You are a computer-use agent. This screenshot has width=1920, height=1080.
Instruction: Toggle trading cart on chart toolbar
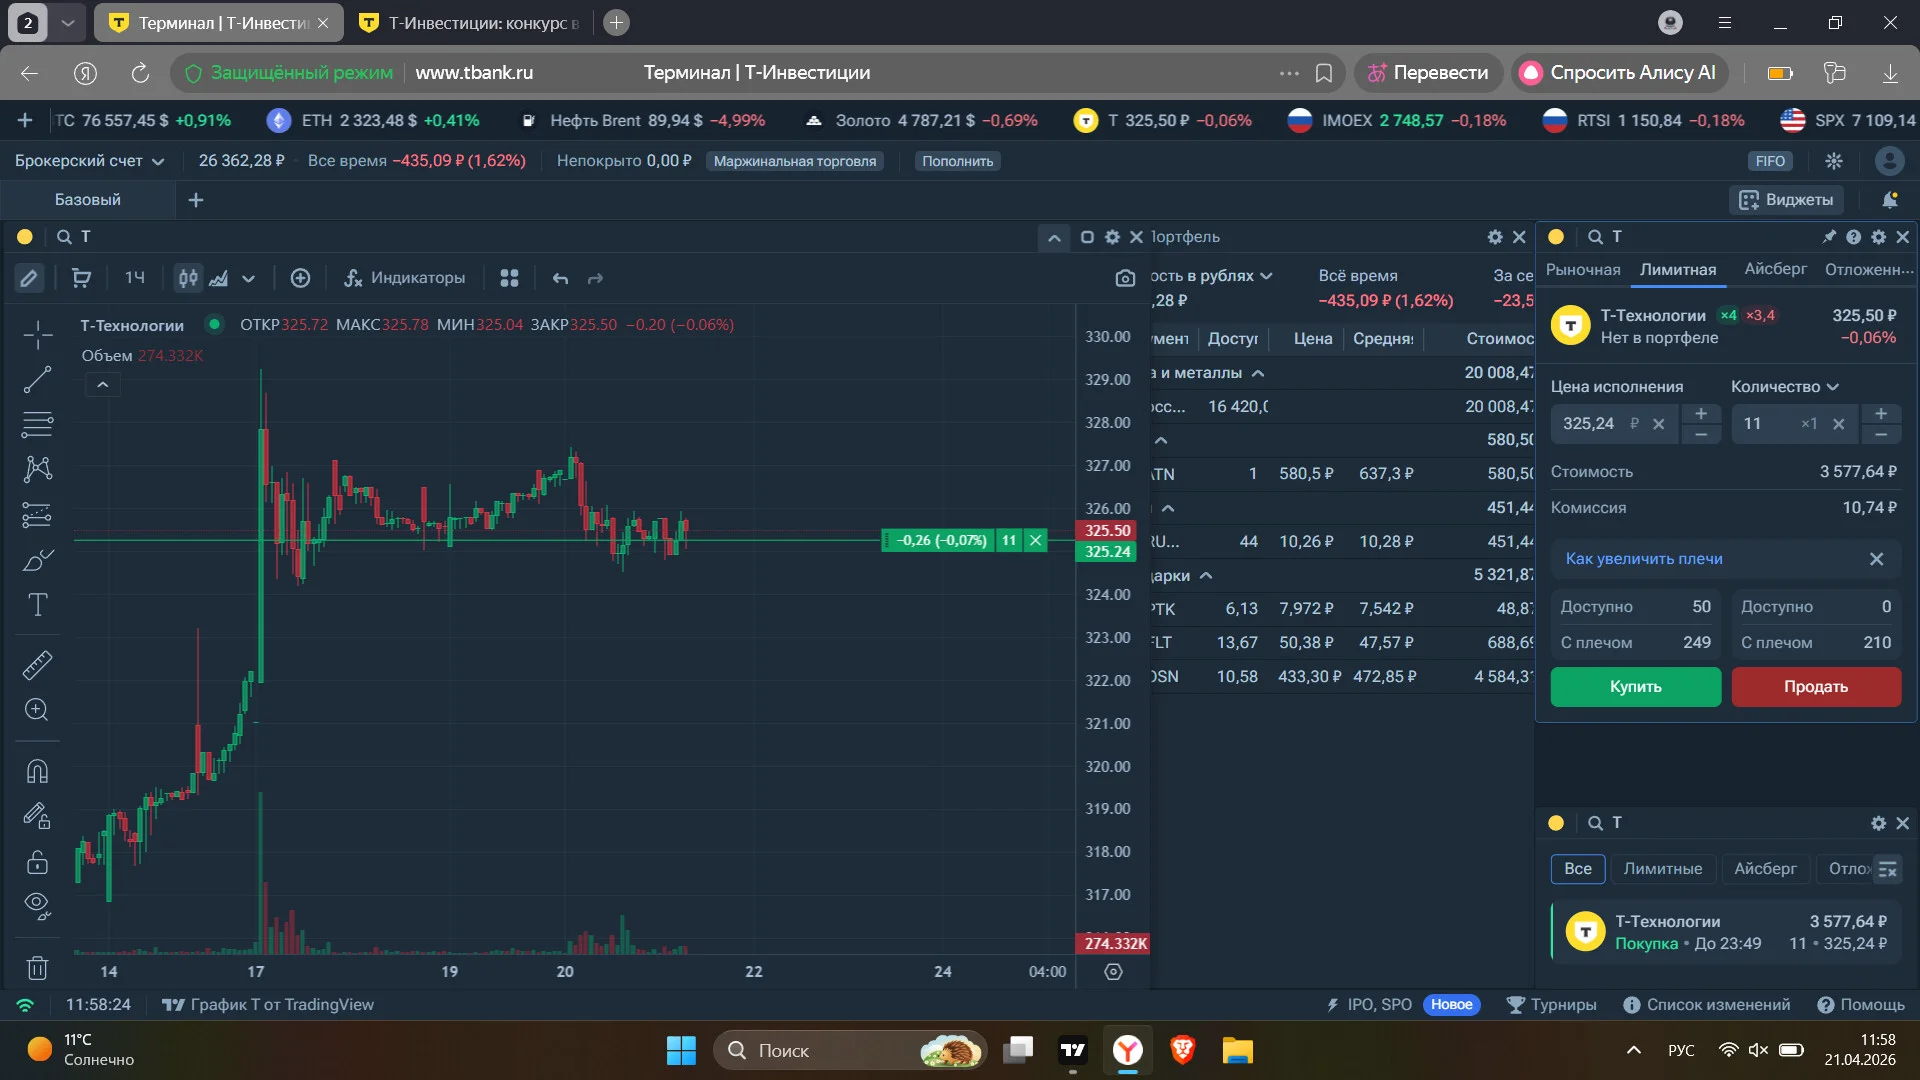pyautogui.click(x=82, y=278)
